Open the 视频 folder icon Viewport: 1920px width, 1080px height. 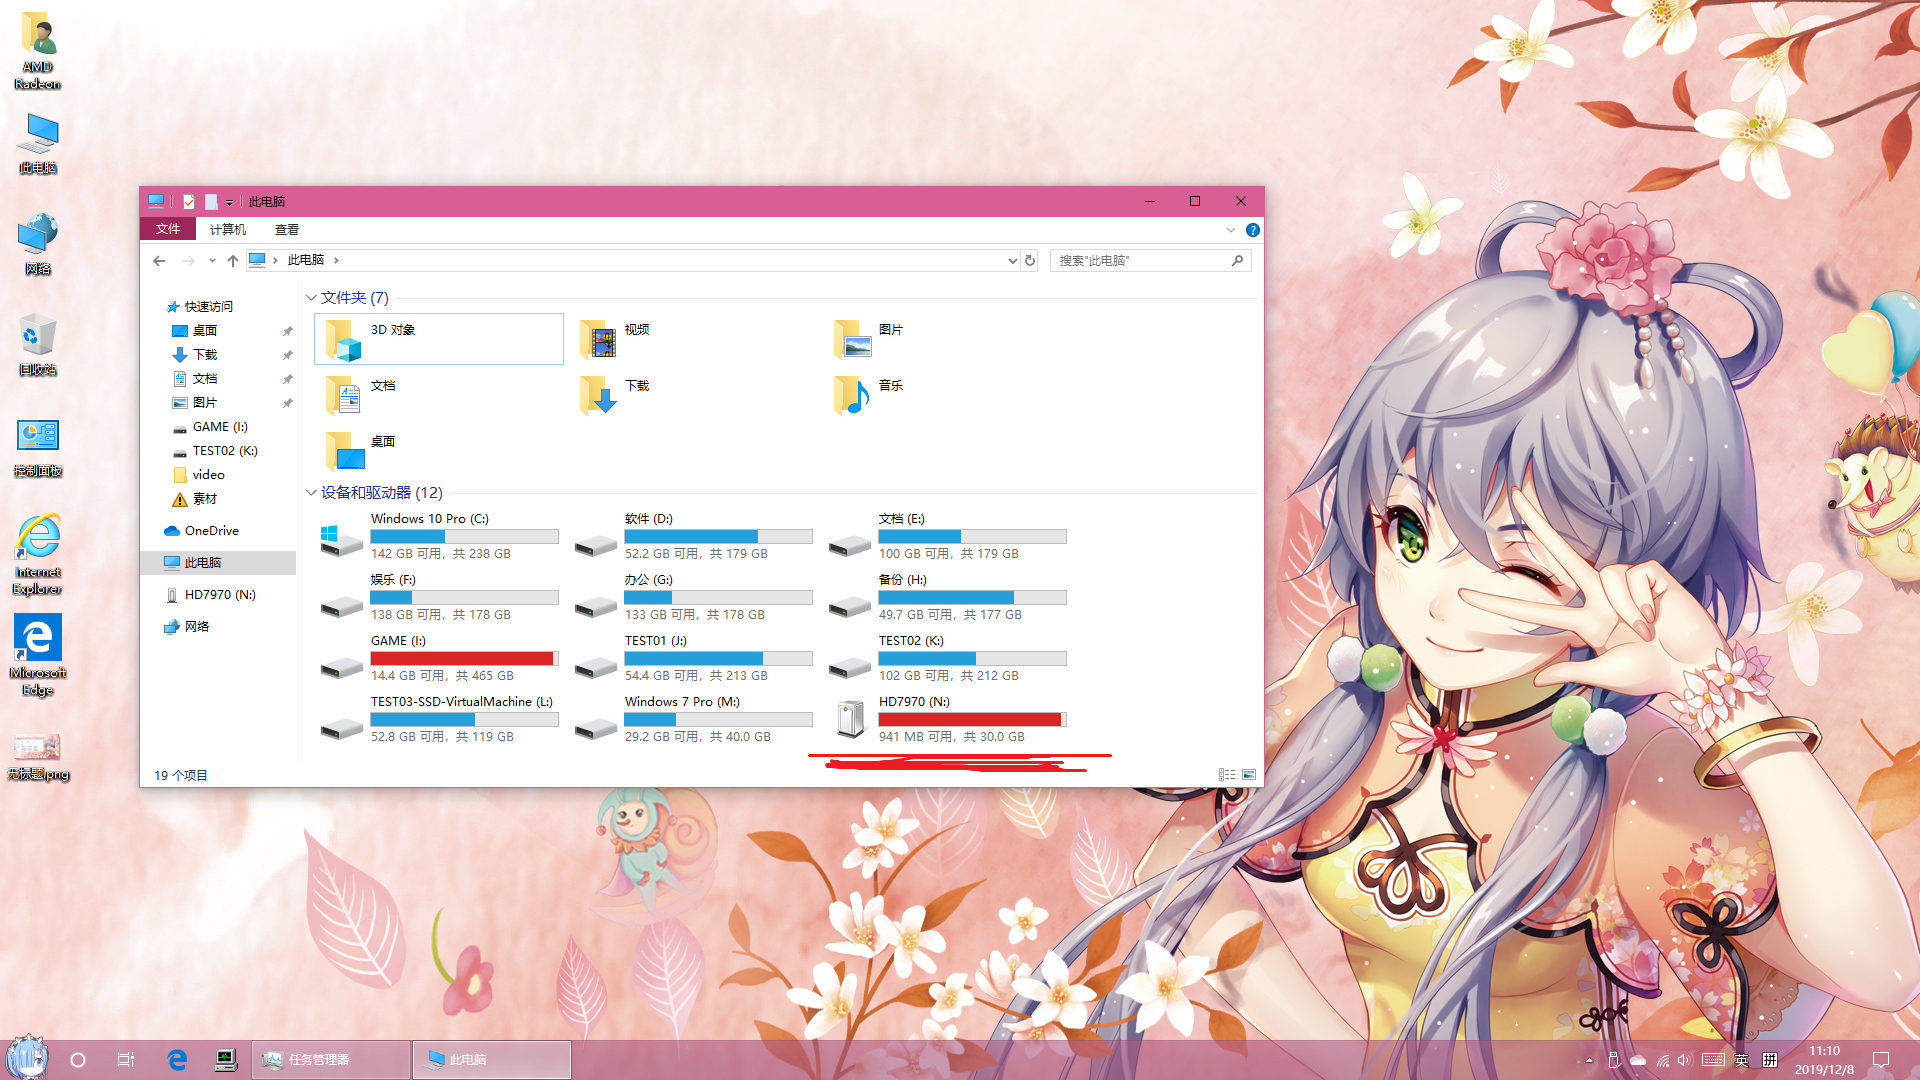[x=598, y=340]
